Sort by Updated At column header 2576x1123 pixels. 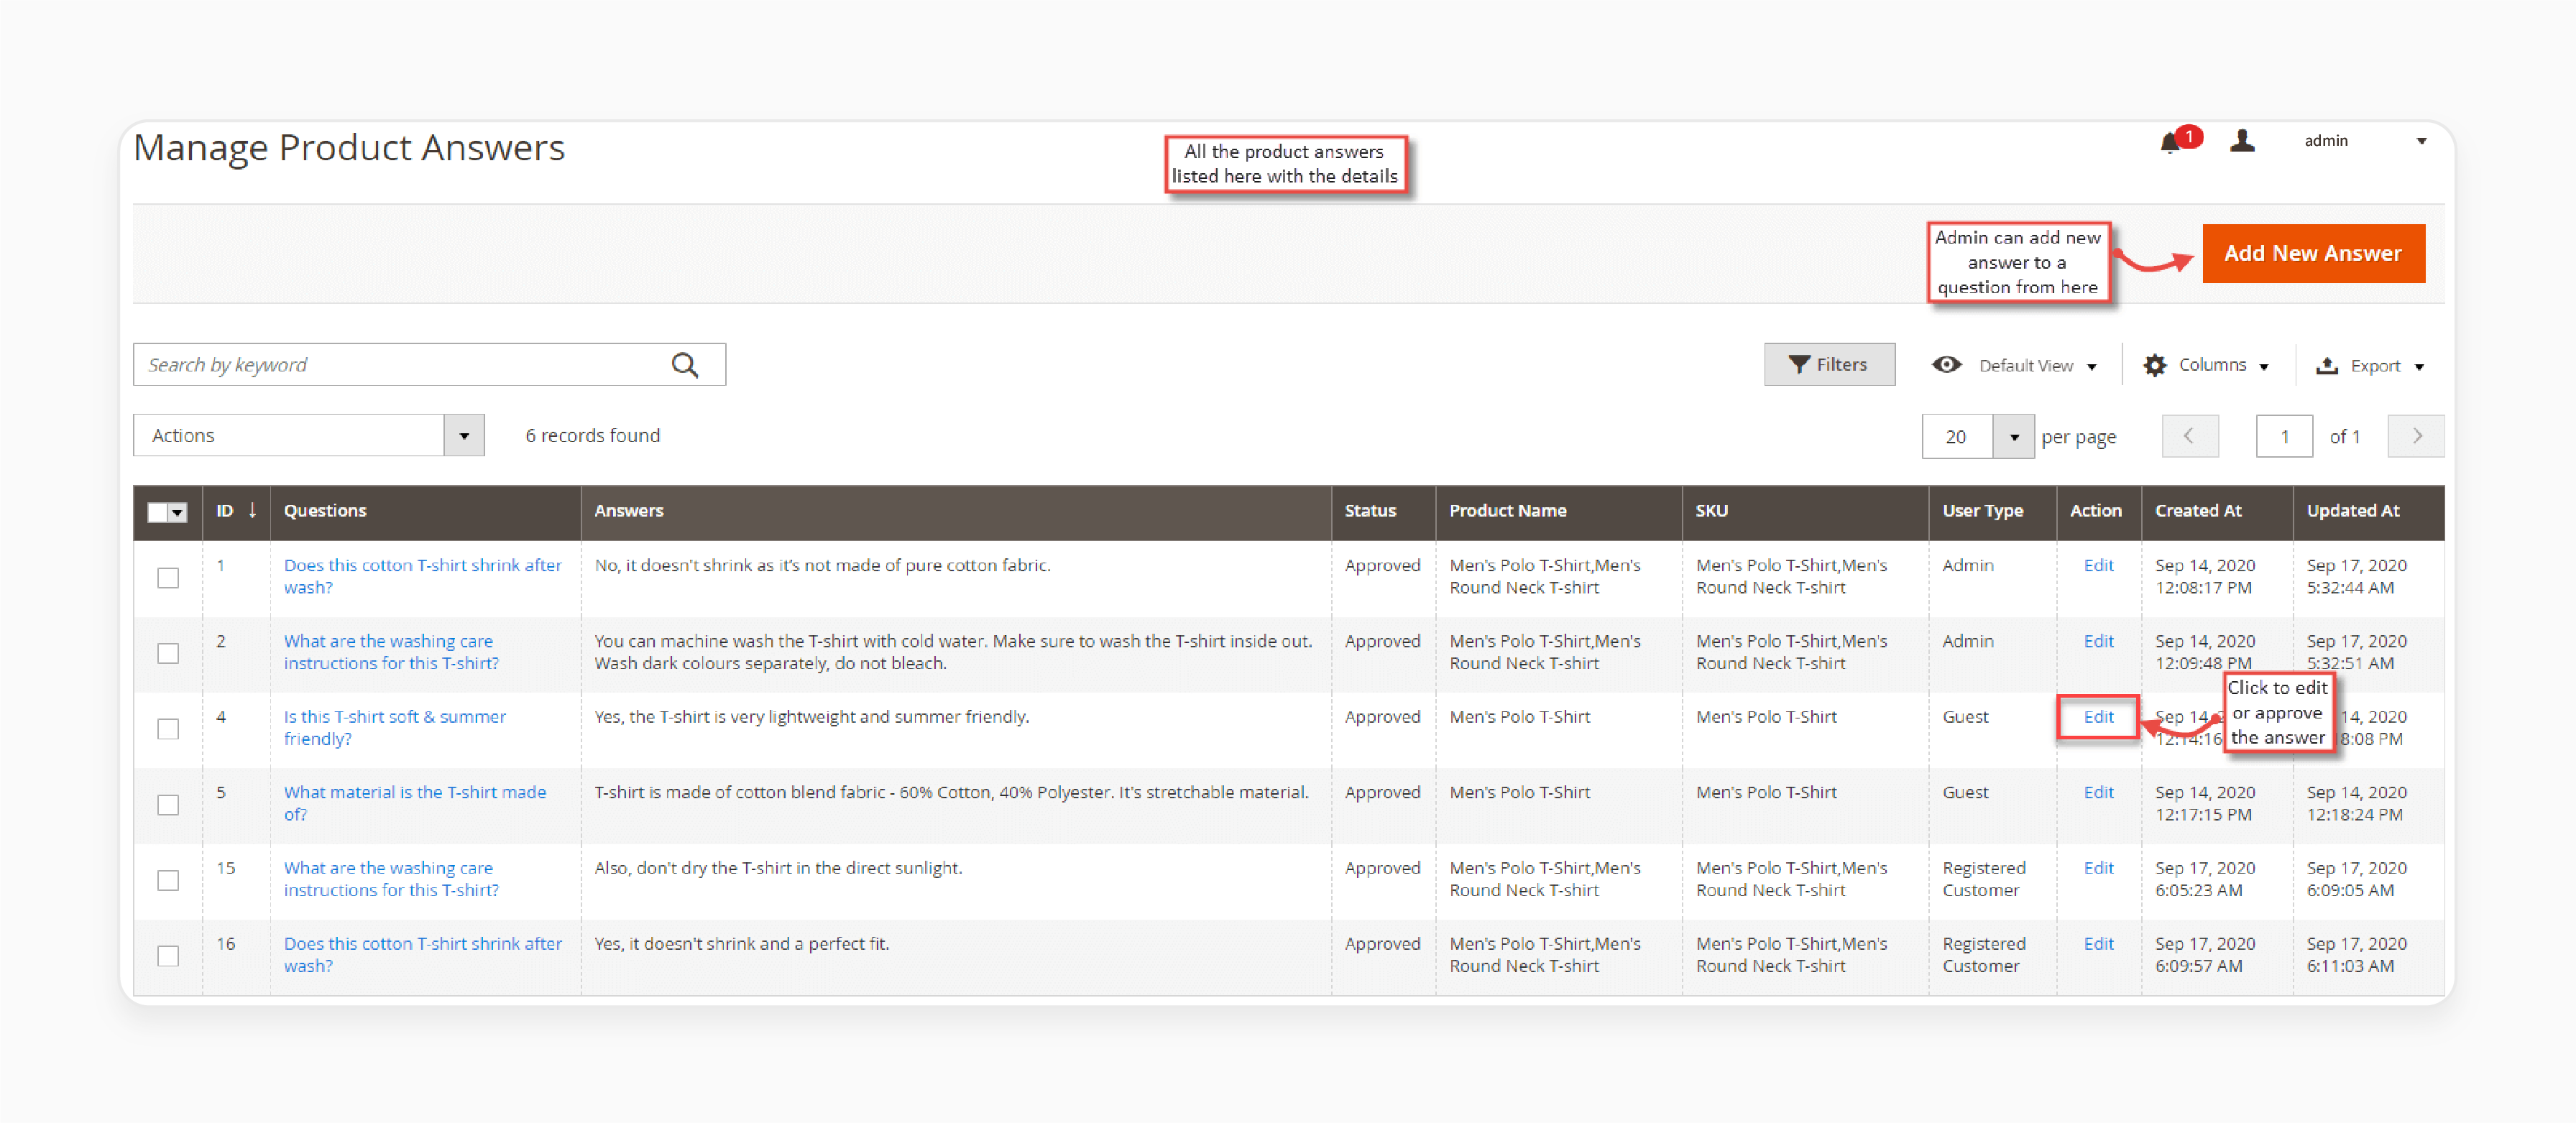(x=2353, y=511)
